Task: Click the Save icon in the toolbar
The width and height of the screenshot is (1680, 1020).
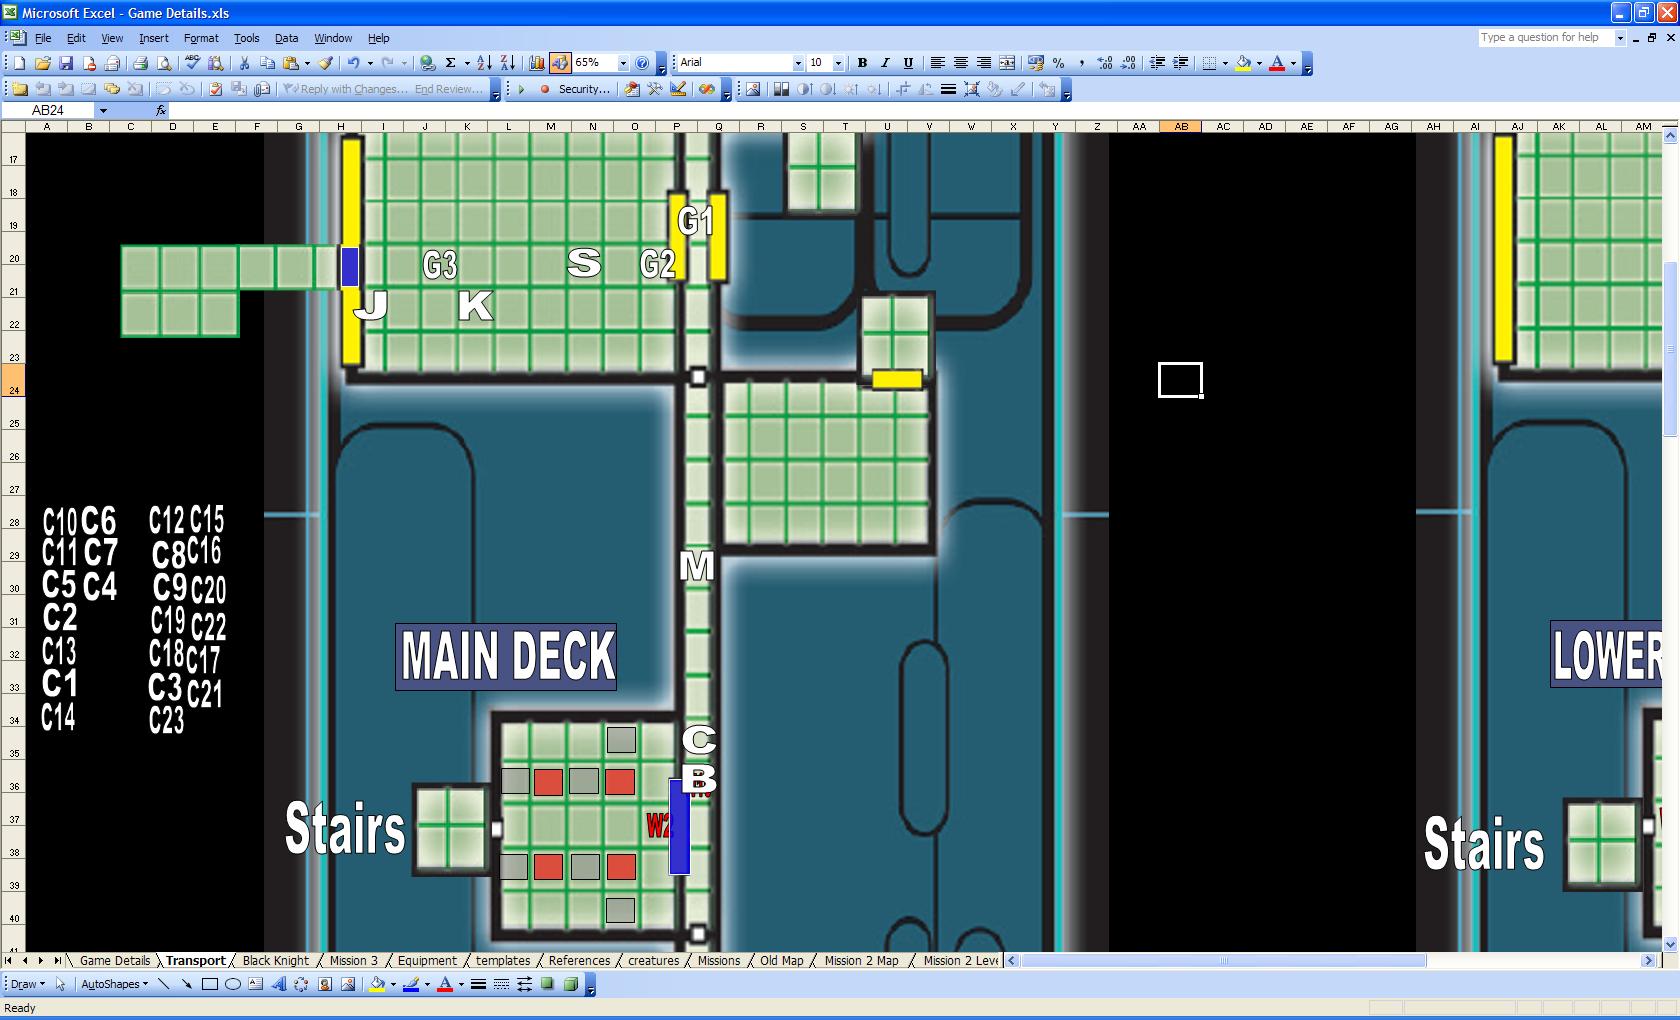Action: pos(66,63)
